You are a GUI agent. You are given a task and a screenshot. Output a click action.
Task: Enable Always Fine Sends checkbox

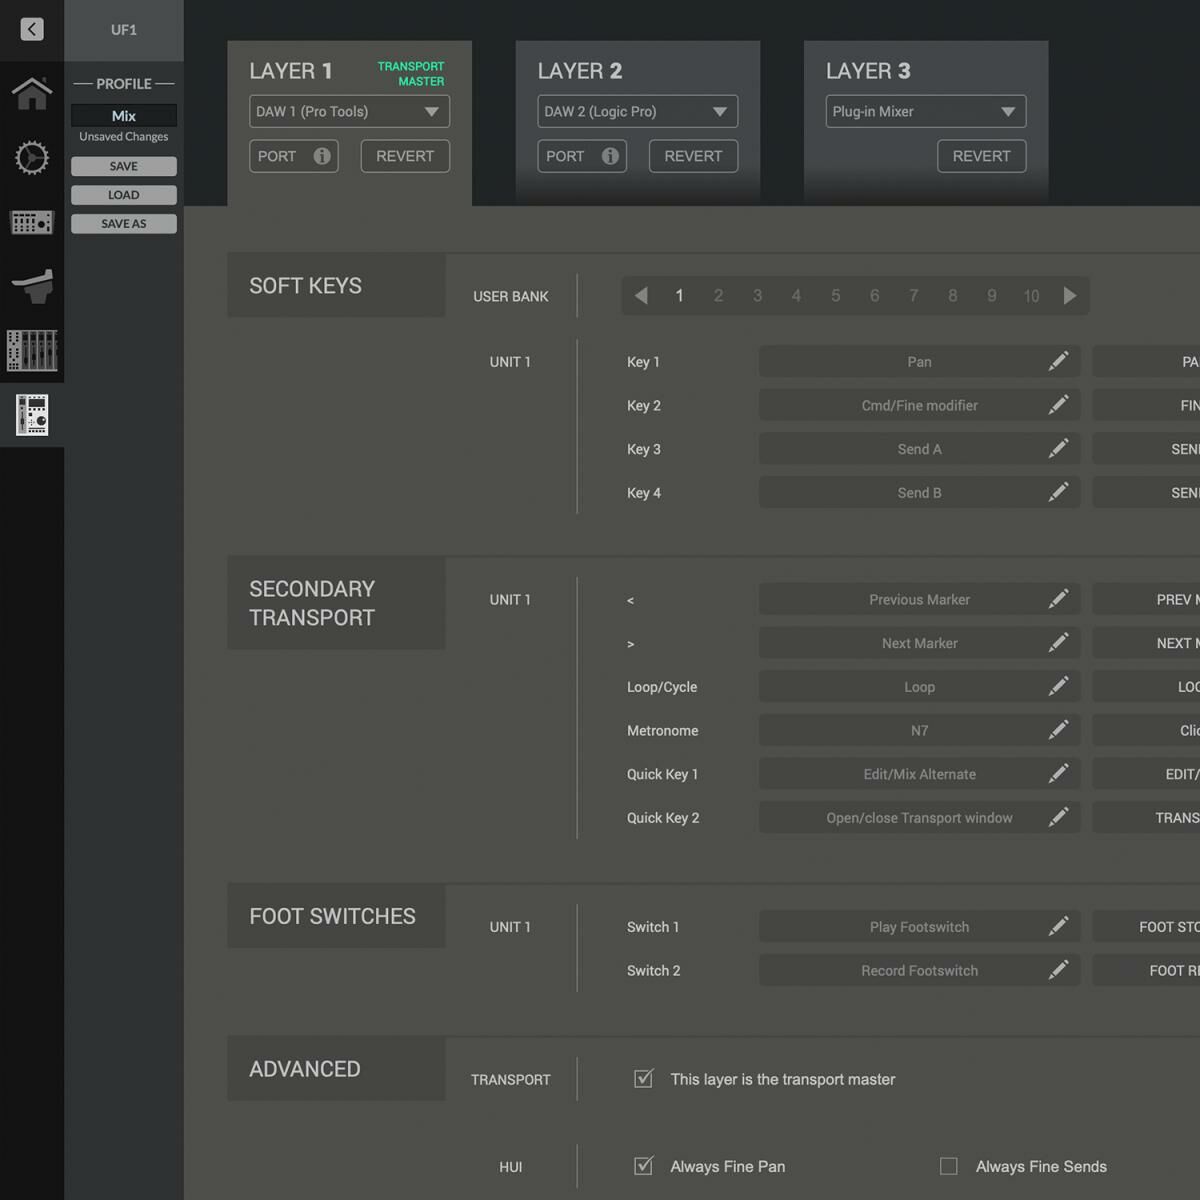pyautogui.click(x=949, y=1166)
